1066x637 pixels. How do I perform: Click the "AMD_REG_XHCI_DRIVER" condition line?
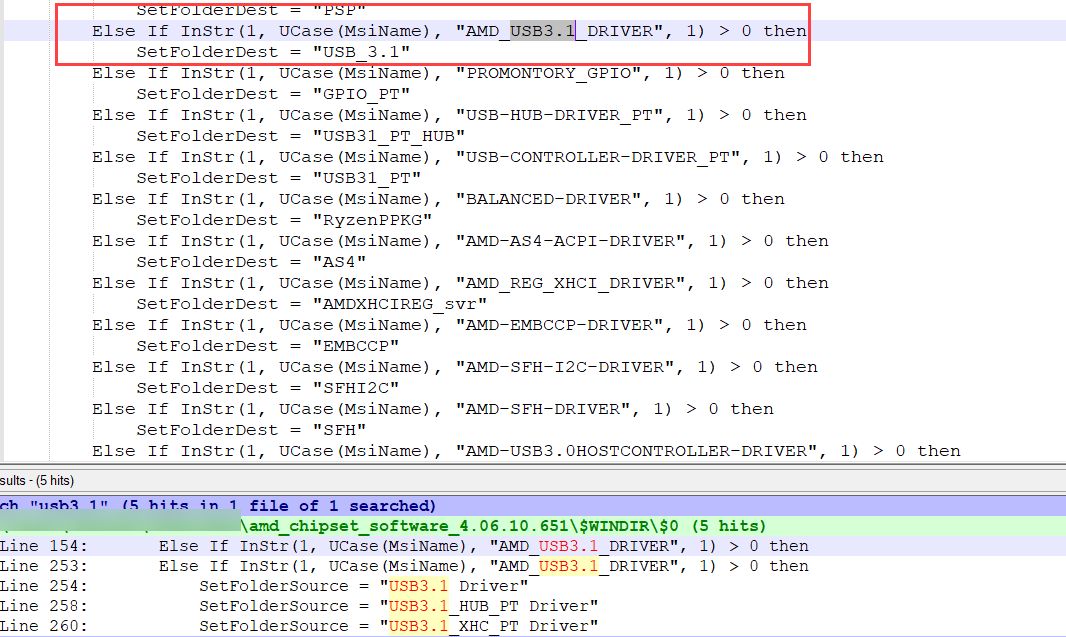(x=460, y=283)
